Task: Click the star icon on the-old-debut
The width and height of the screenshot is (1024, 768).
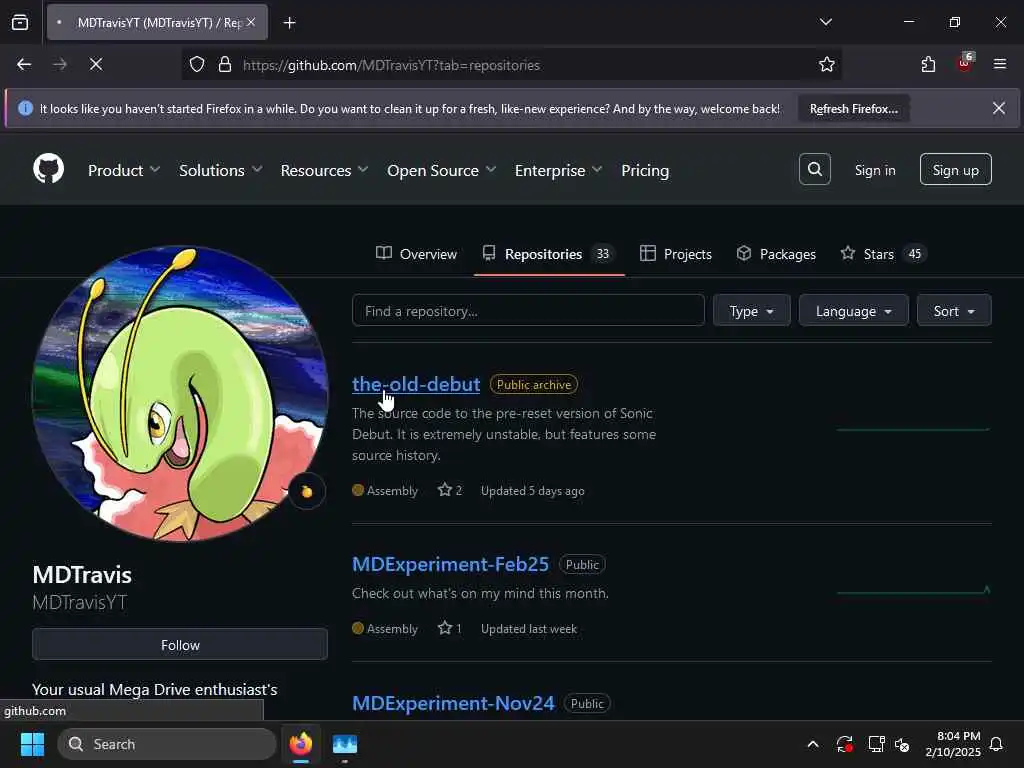Action: [445, 490]
